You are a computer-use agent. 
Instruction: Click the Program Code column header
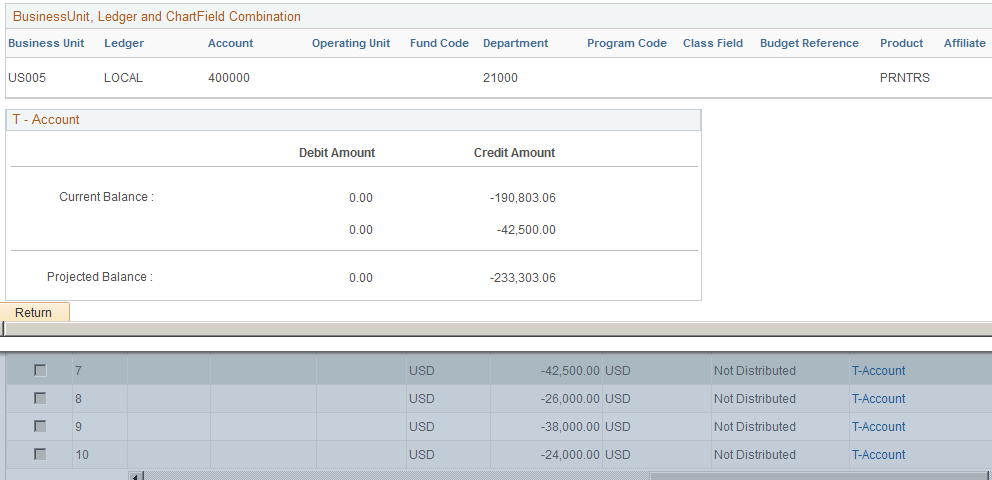click(x=627, y=44)
